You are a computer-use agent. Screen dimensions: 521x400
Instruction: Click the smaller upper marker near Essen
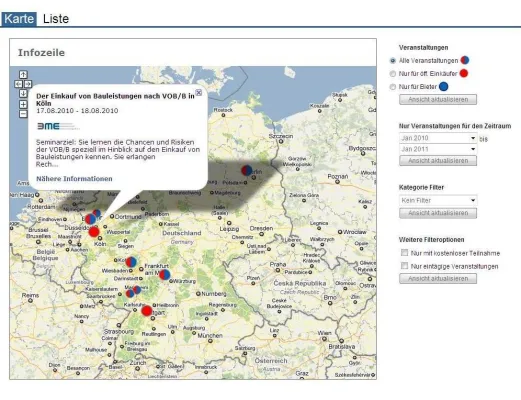click(97, 213)
